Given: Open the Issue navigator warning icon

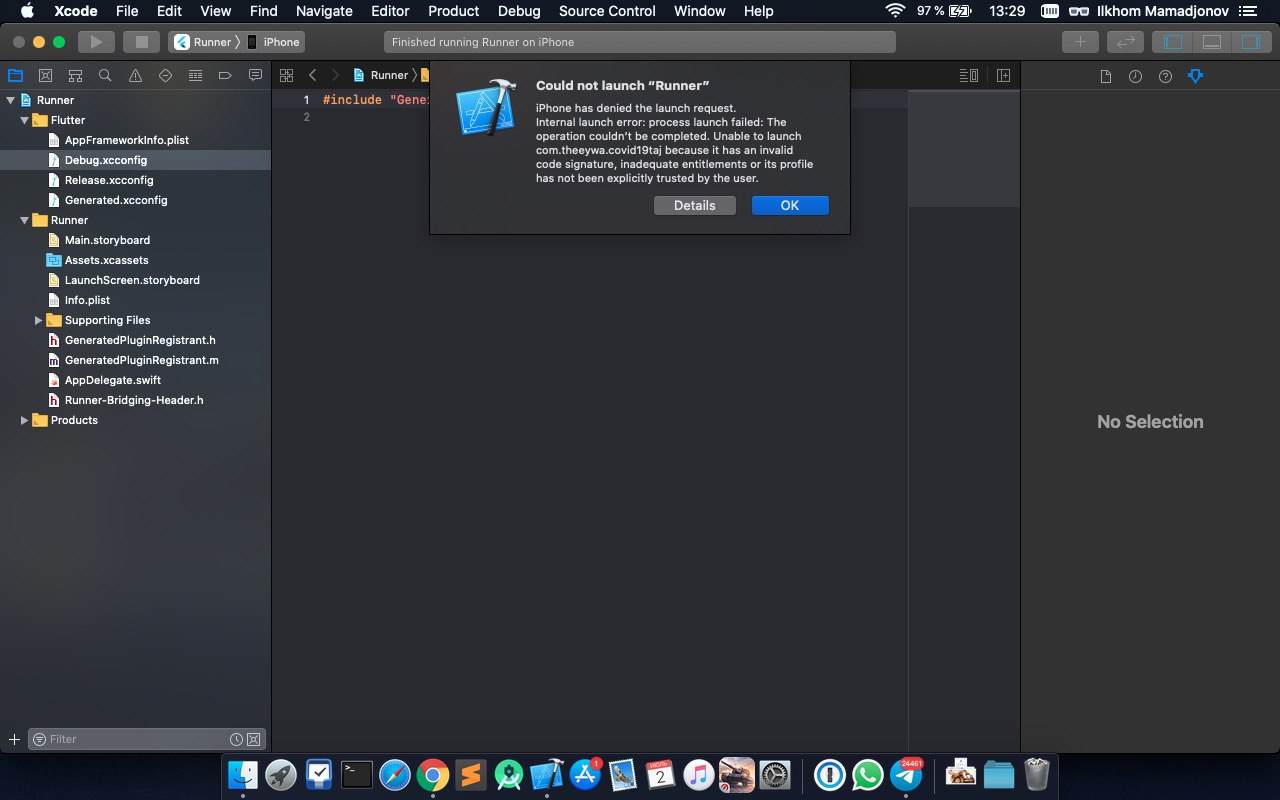Looking at the screenshot, I should pyautogui.click(x=135, y=75).
